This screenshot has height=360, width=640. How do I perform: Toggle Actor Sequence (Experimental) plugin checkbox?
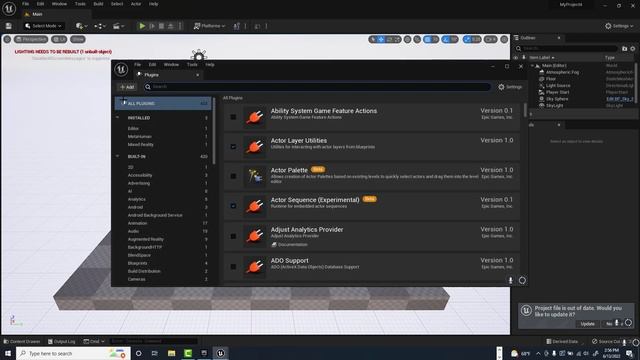pyautogui.click(x=233, y=206)
